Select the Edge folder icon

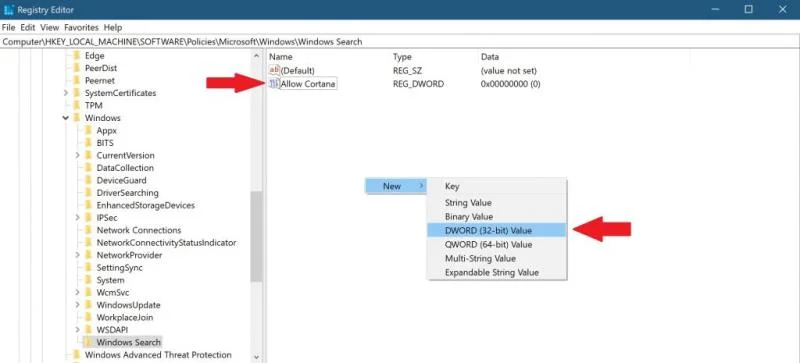tap(77, 56)
